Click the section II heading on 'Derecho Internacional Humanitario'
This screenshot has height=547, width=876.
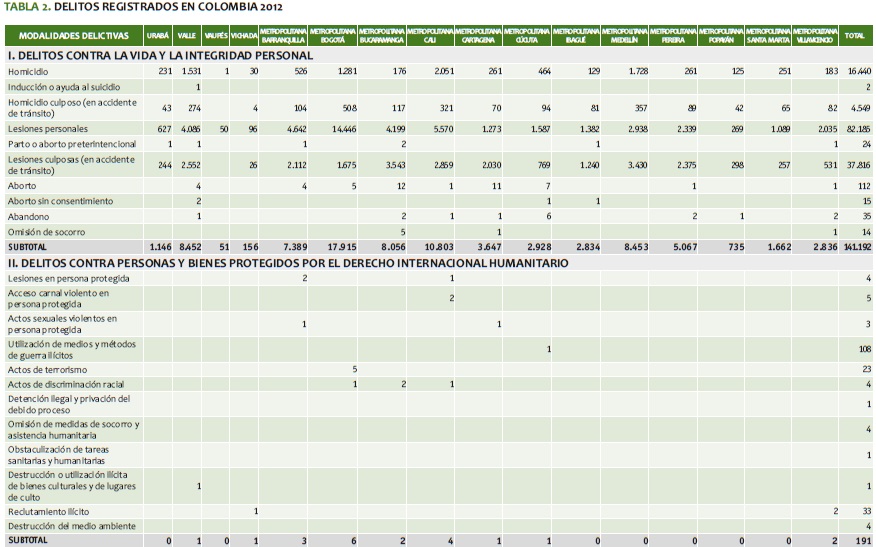click(x=288, y=264)
